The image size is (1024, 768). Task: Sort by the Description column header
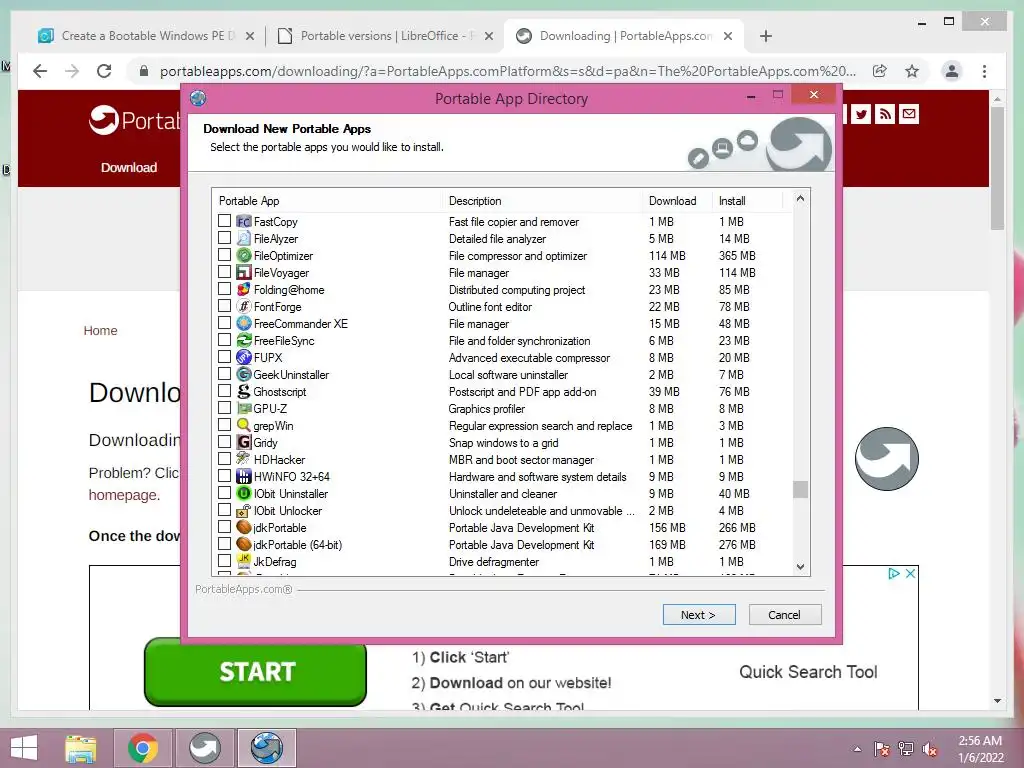(542, 200)
